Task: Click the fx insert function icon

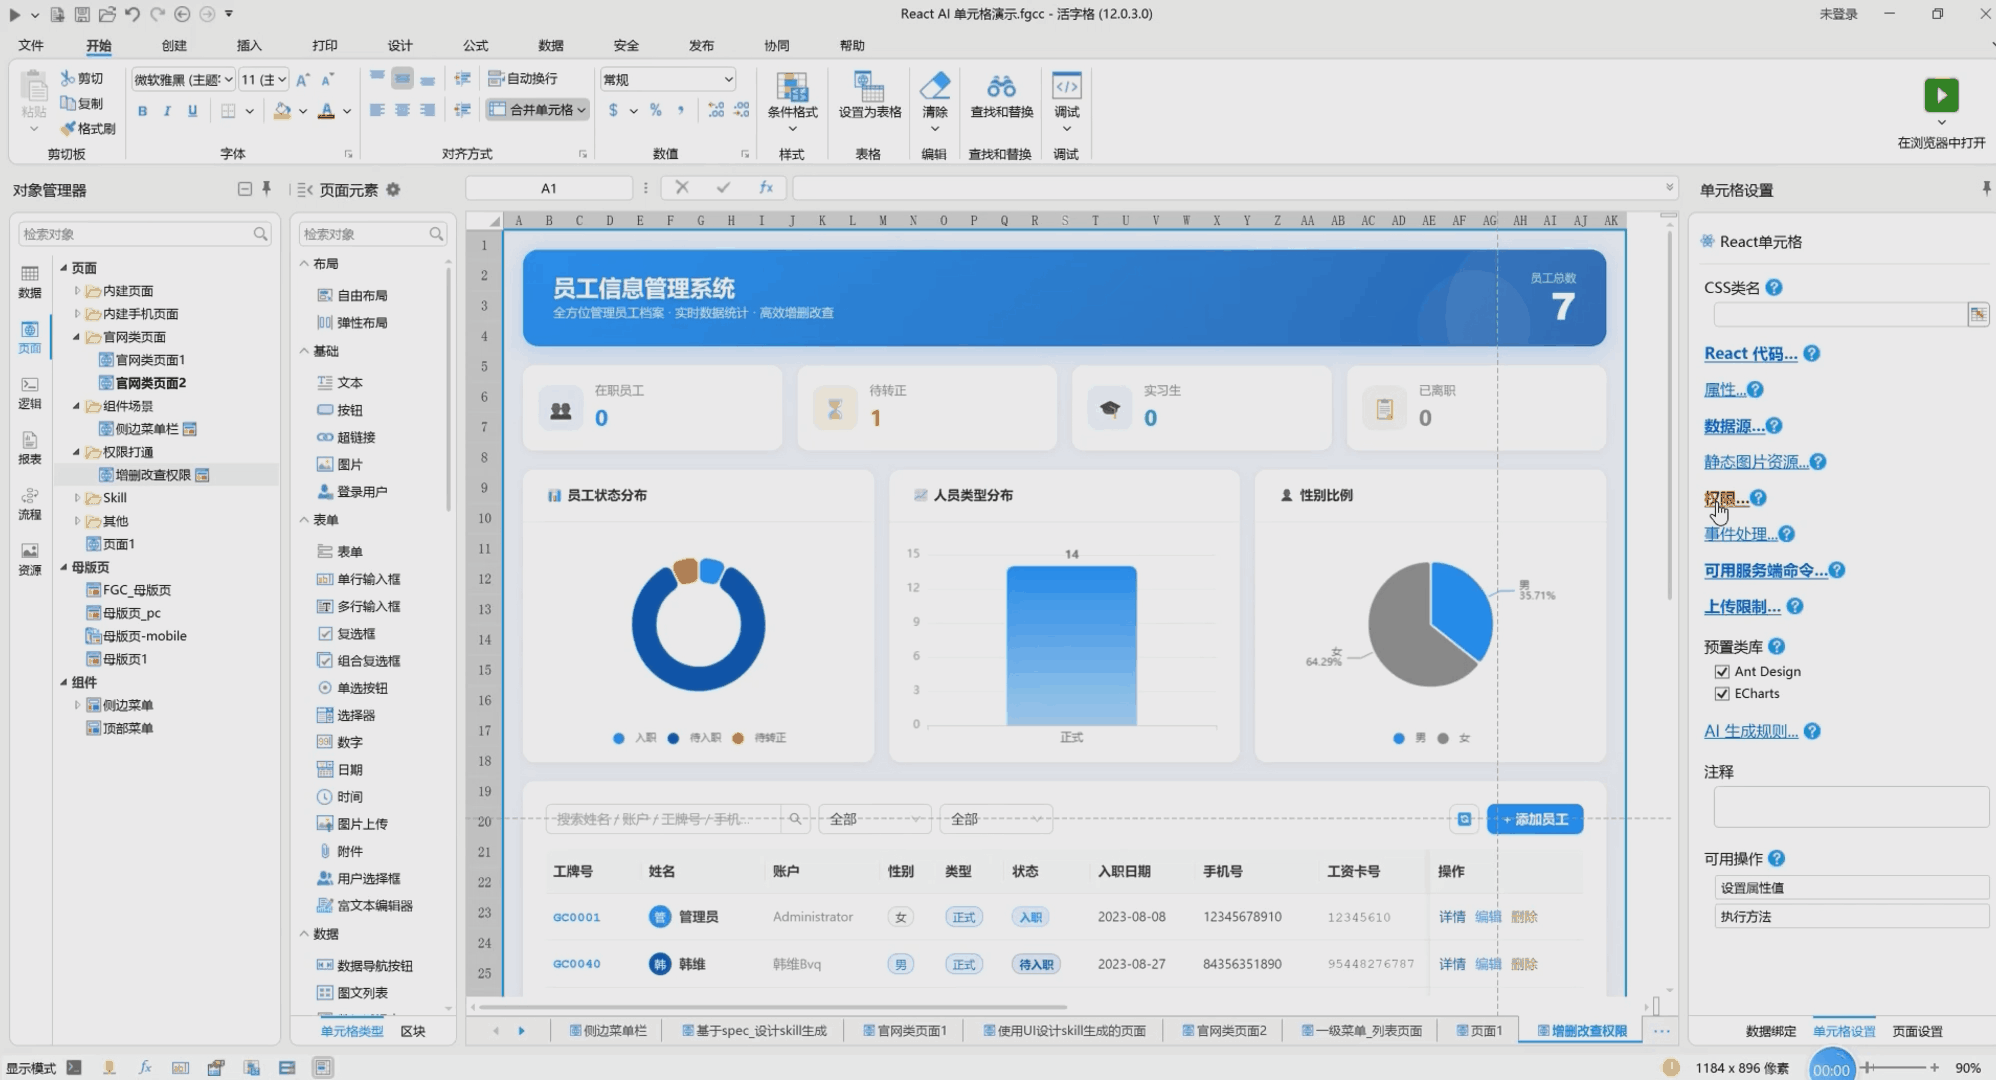Action: tap(765, 187)
